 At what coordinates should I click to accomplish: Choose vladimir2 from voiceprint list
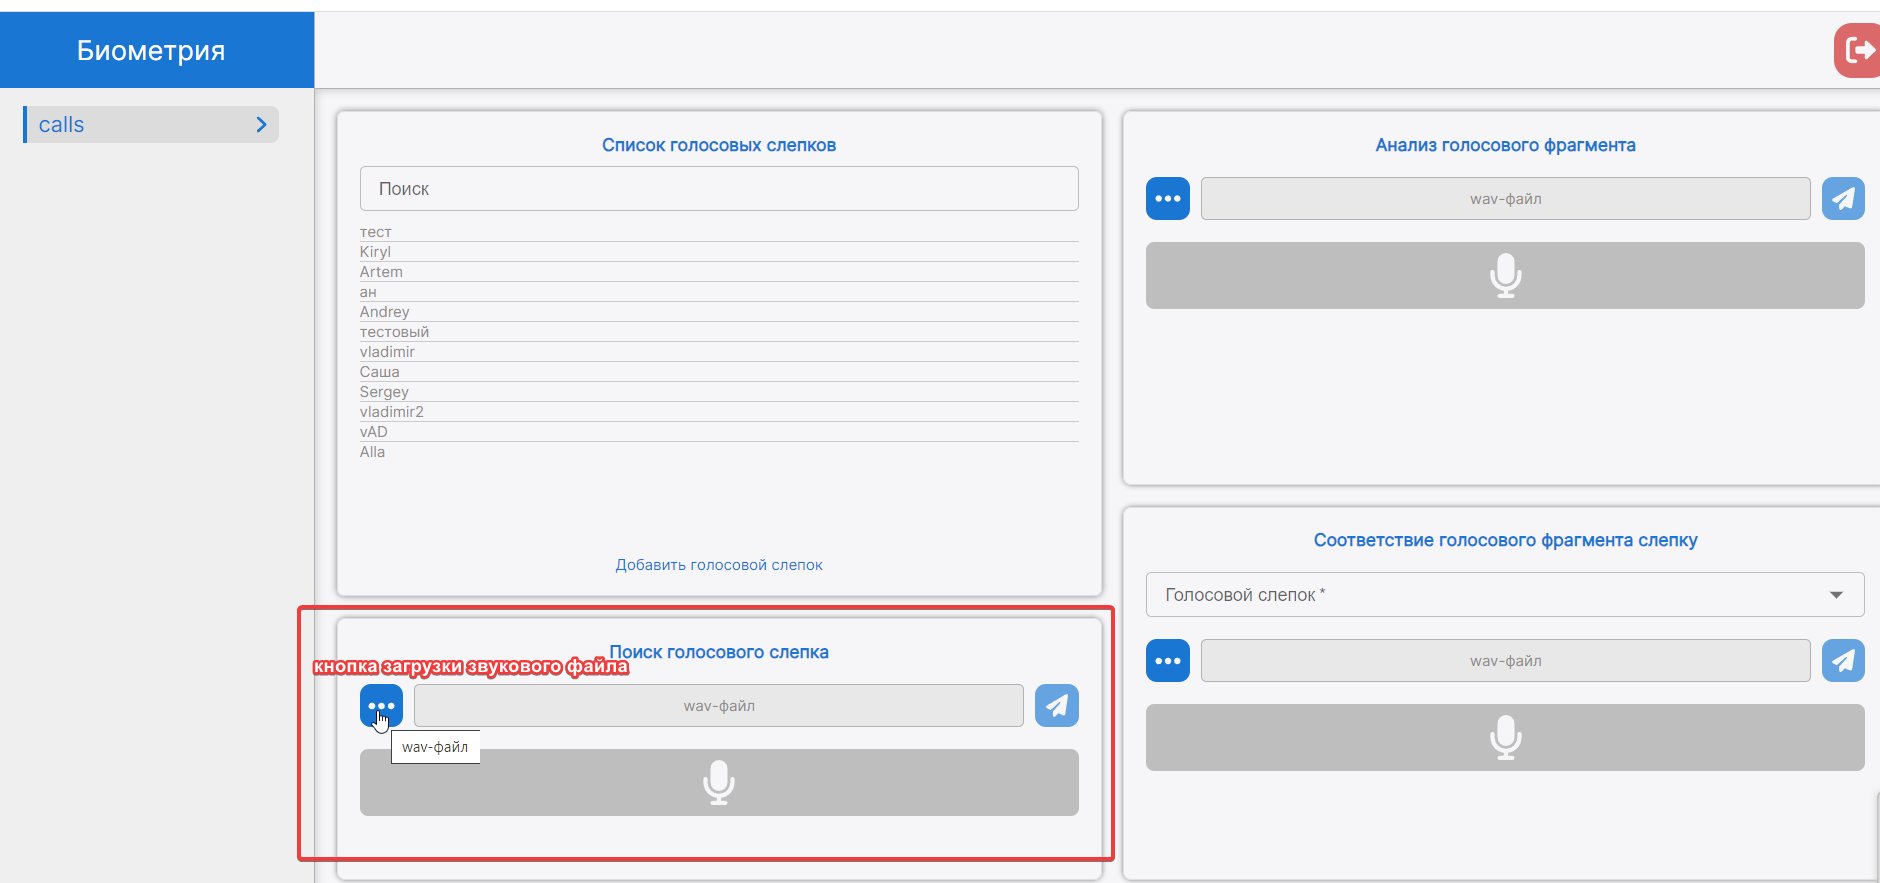coord(392,412)
